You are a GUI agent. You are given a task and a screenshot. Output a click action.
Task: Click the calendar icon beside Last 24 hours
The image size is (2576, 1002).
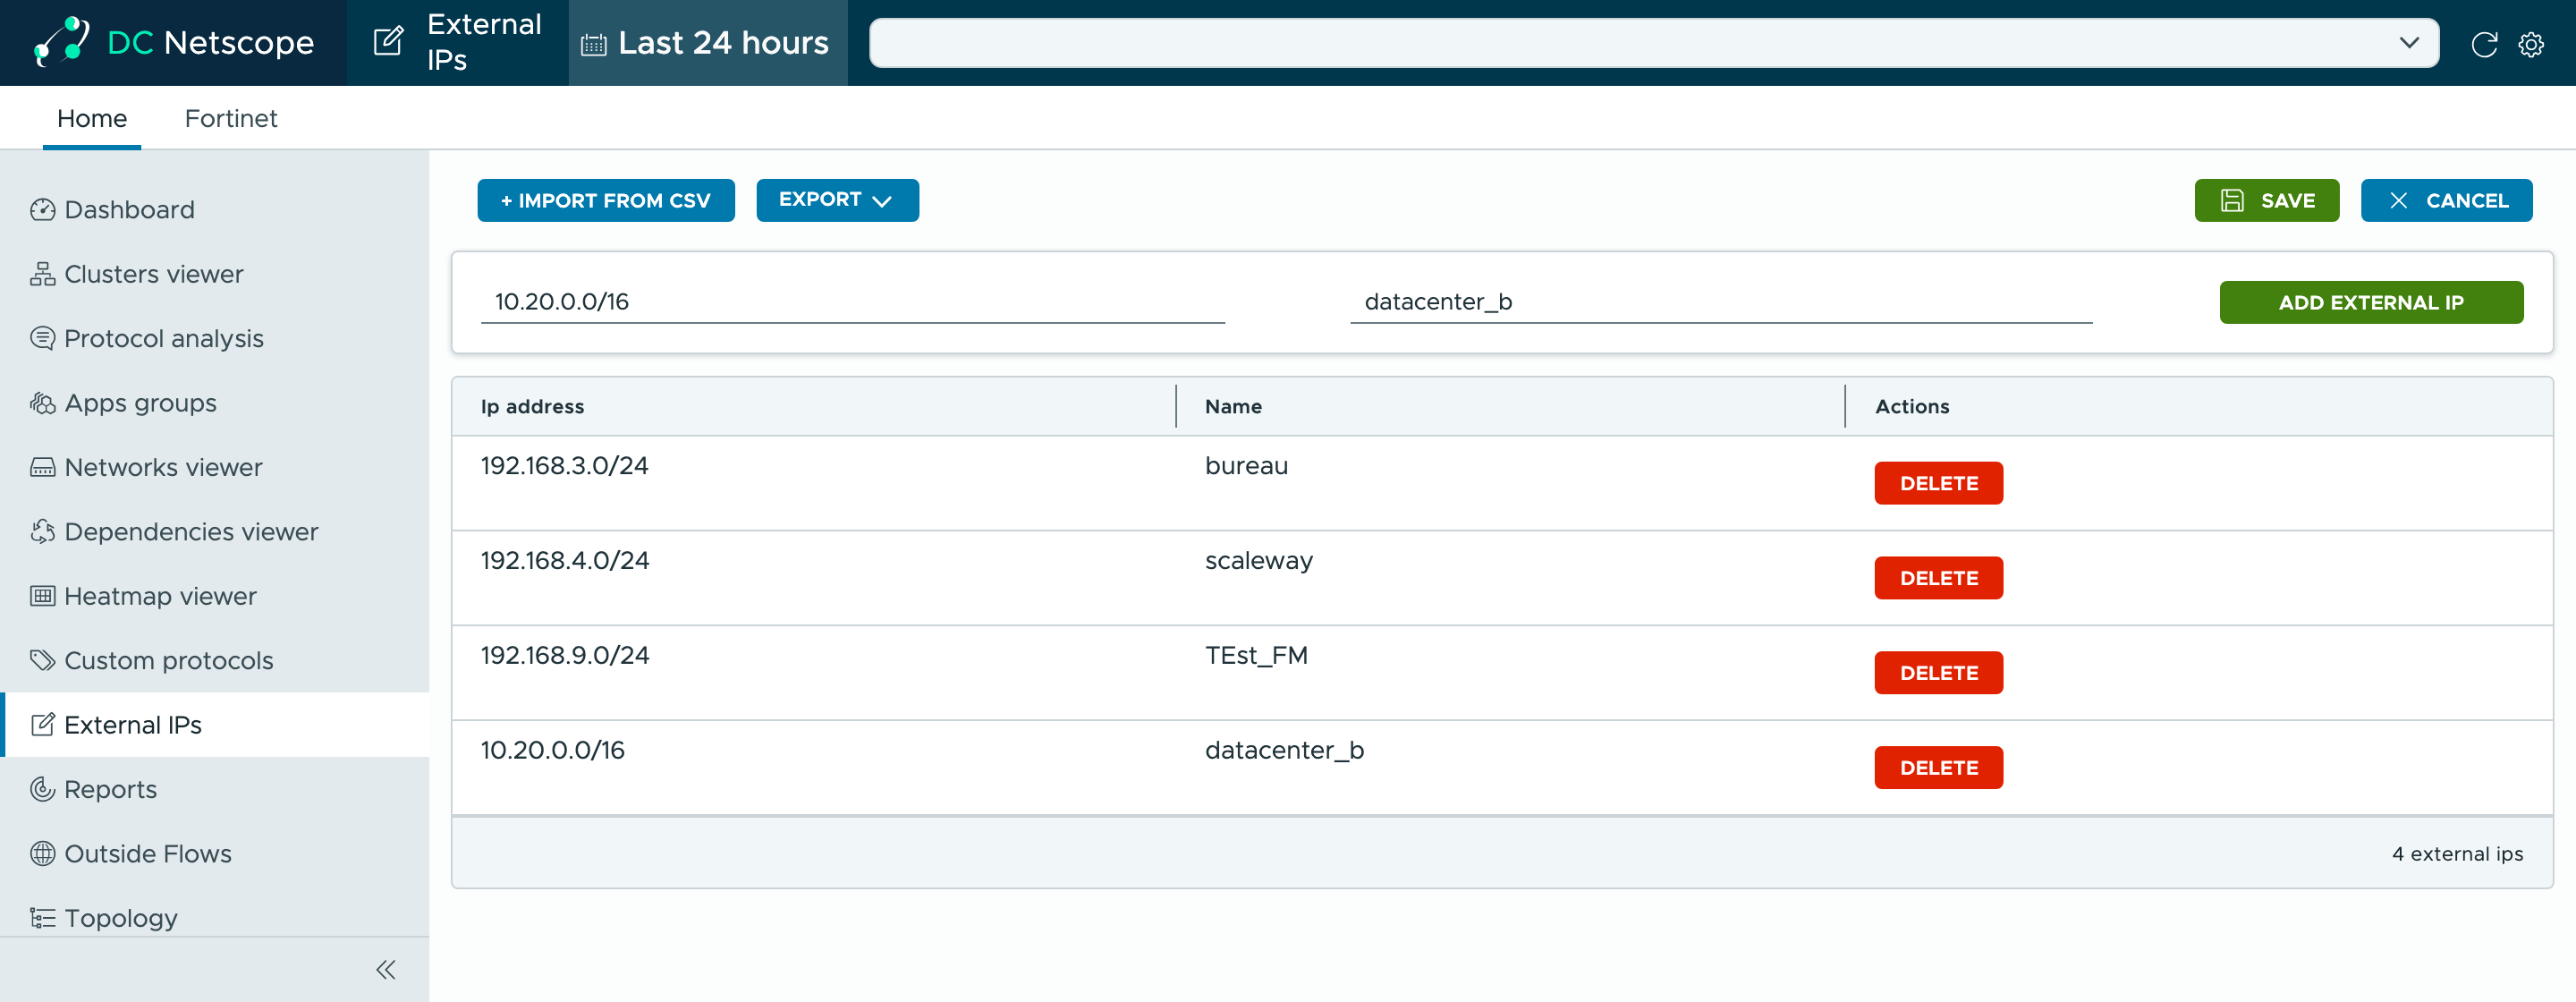(x=594, y=44)
